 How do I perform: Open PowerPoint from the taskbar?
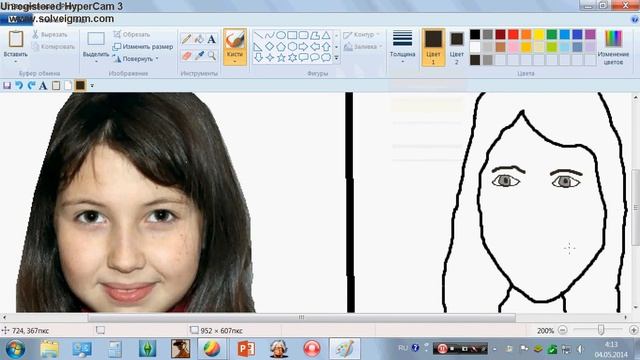246,349
